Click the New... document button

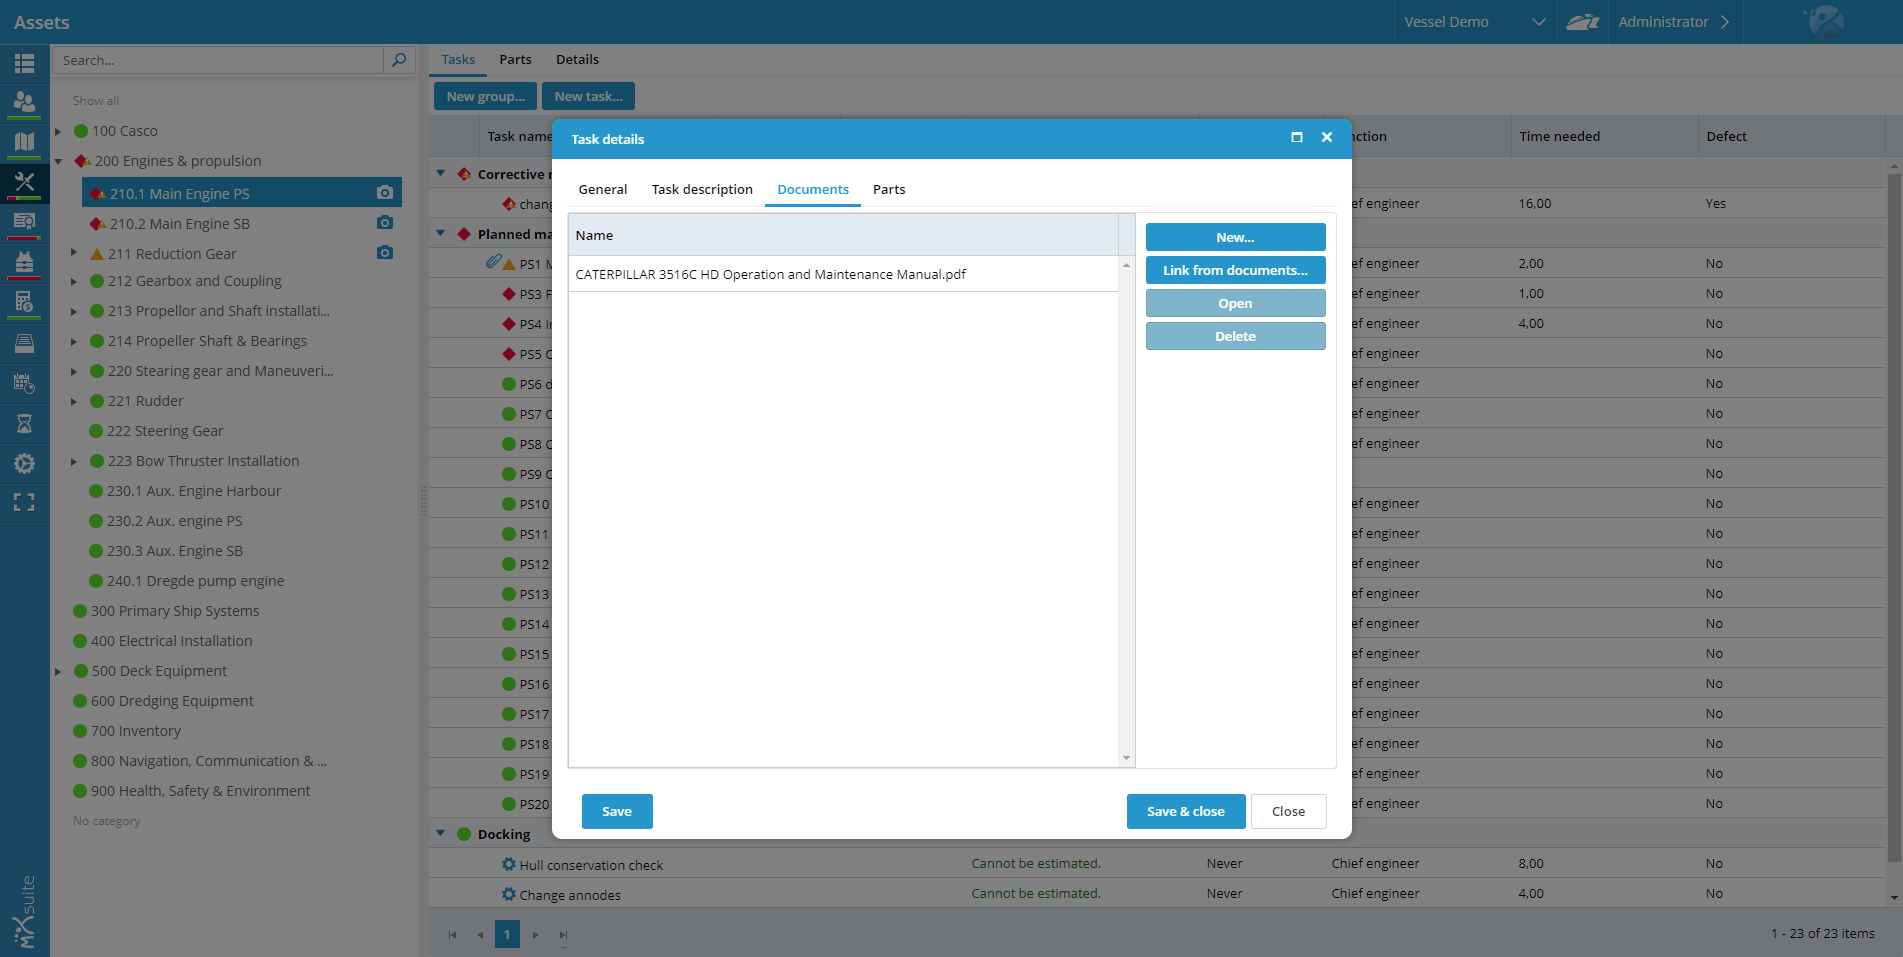coord(1235,237)
